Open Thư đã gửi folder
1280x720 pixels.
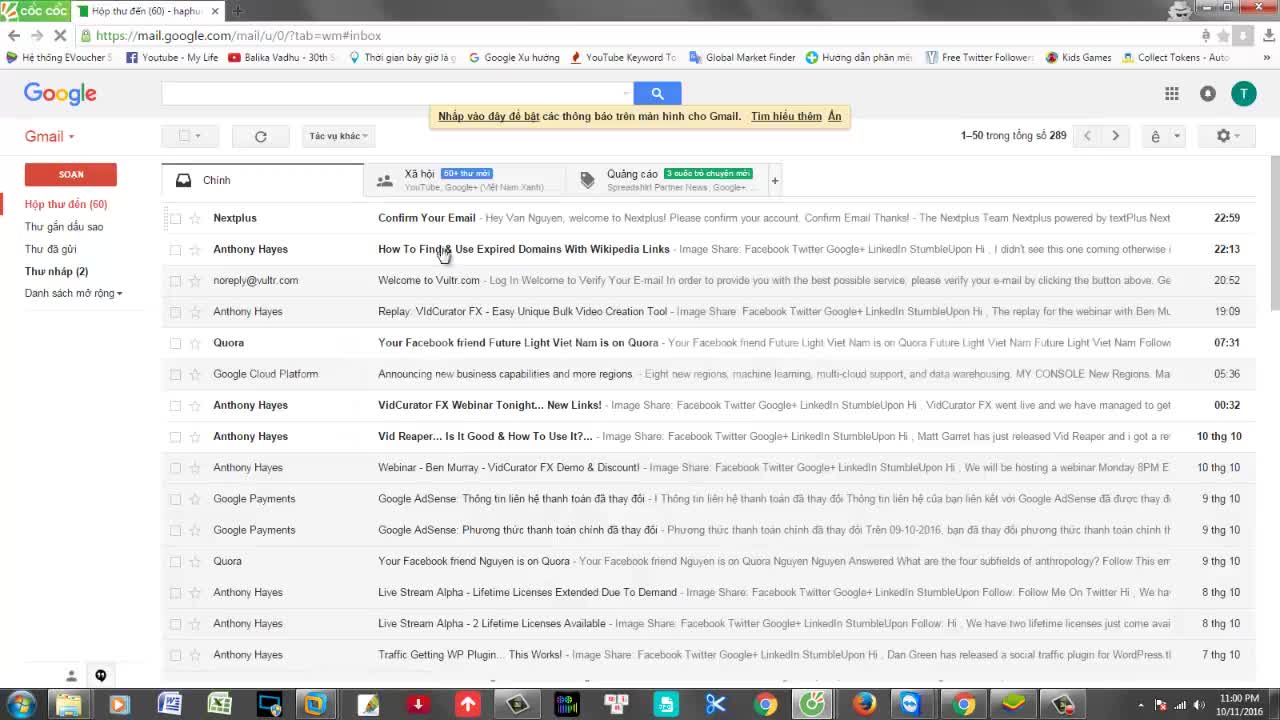point(51,249)
